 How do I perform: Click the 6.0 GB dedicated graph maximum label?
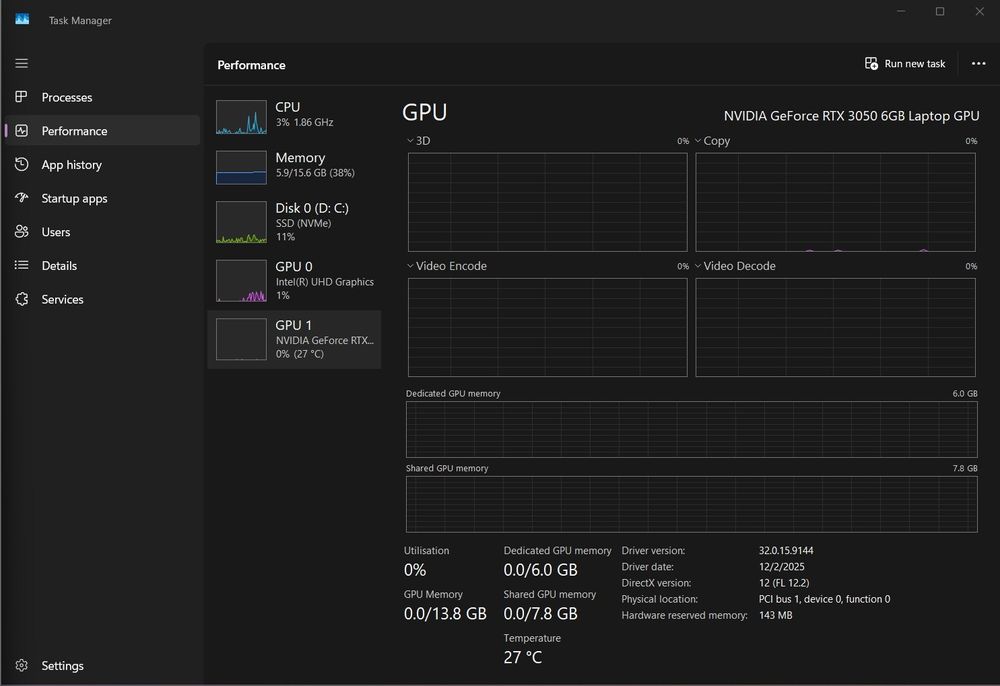[965, 393]
